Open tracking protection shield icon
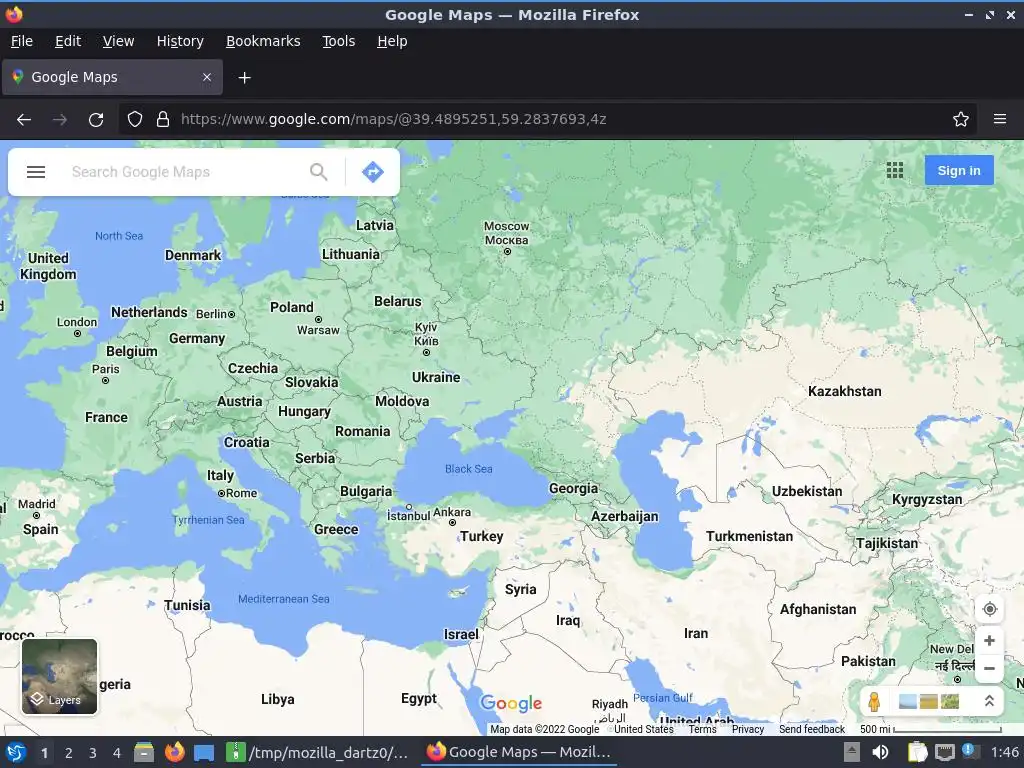 (x=135, y=120)
